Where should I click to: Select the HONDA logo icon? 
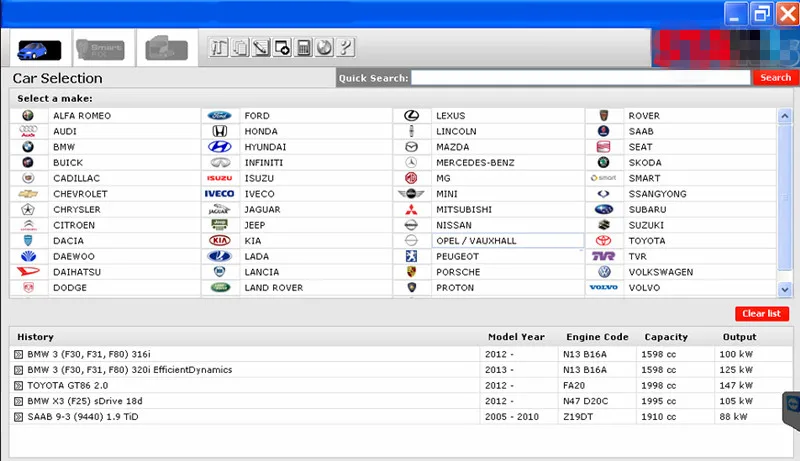pyautogui.click(x=220, y=131)
